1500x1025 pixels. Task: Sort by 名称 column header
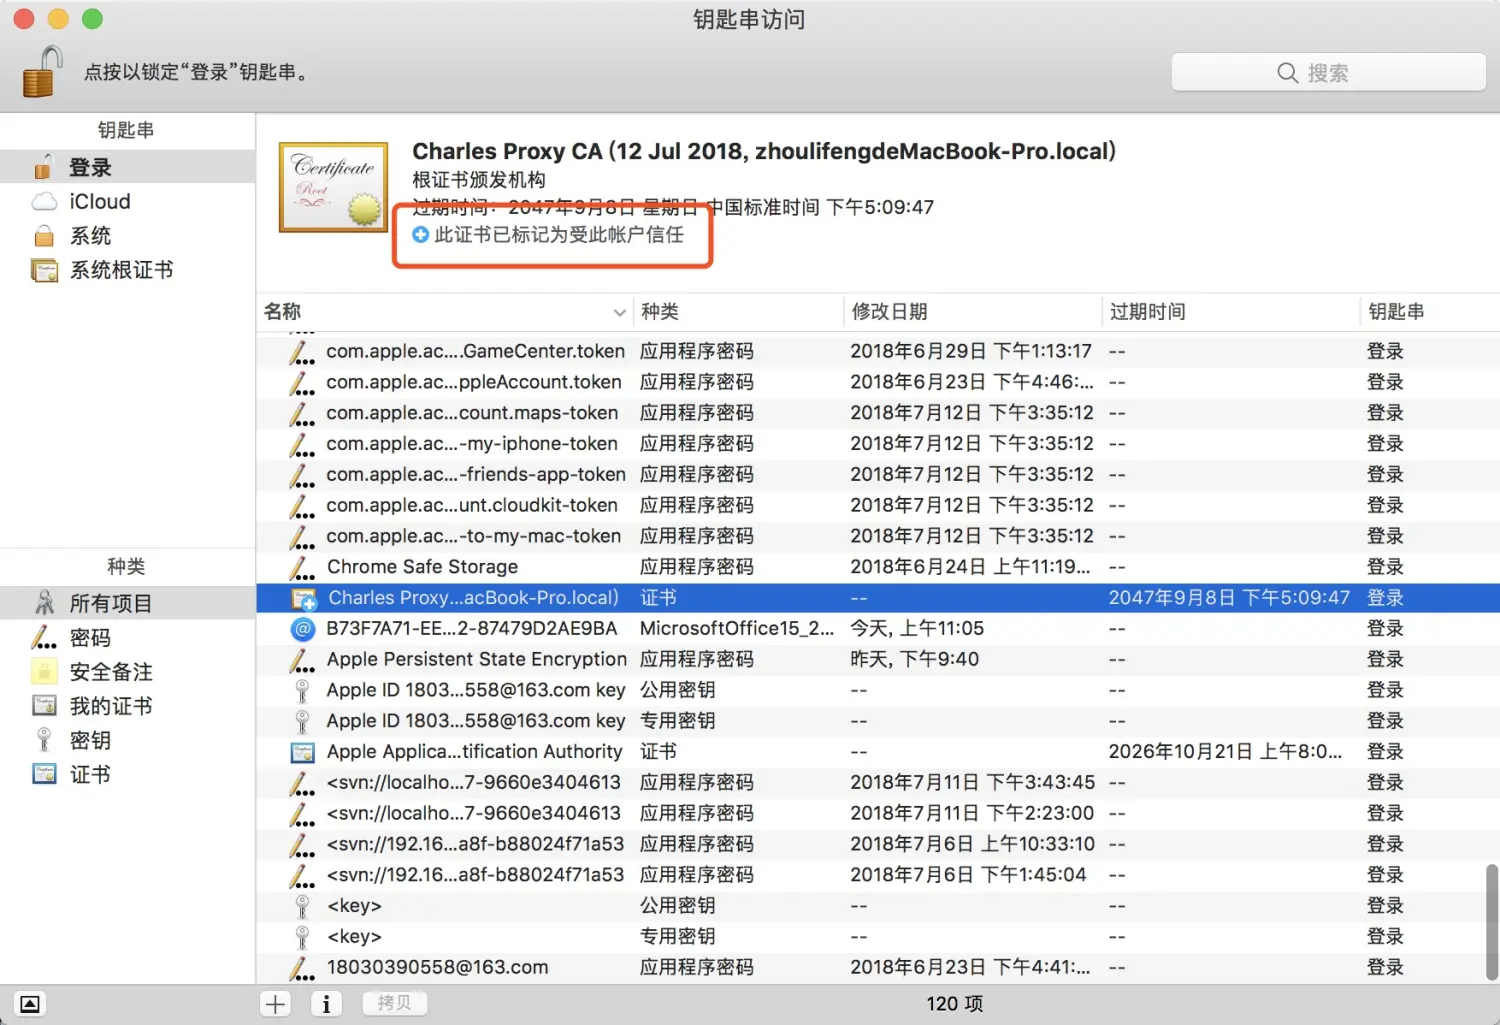pyautogui.click(x=444, y=312)
